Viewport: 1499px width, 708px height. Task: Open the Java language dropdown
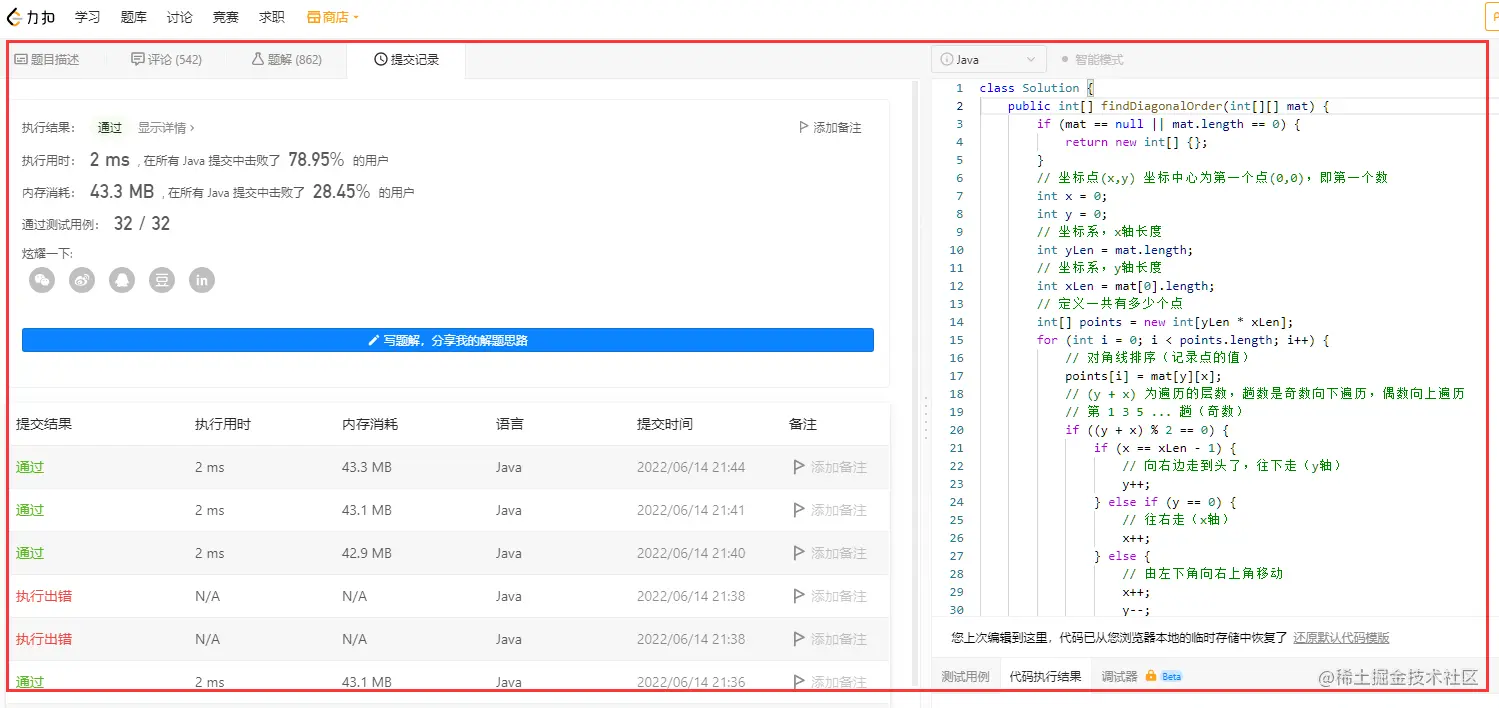tap(990, 60)
